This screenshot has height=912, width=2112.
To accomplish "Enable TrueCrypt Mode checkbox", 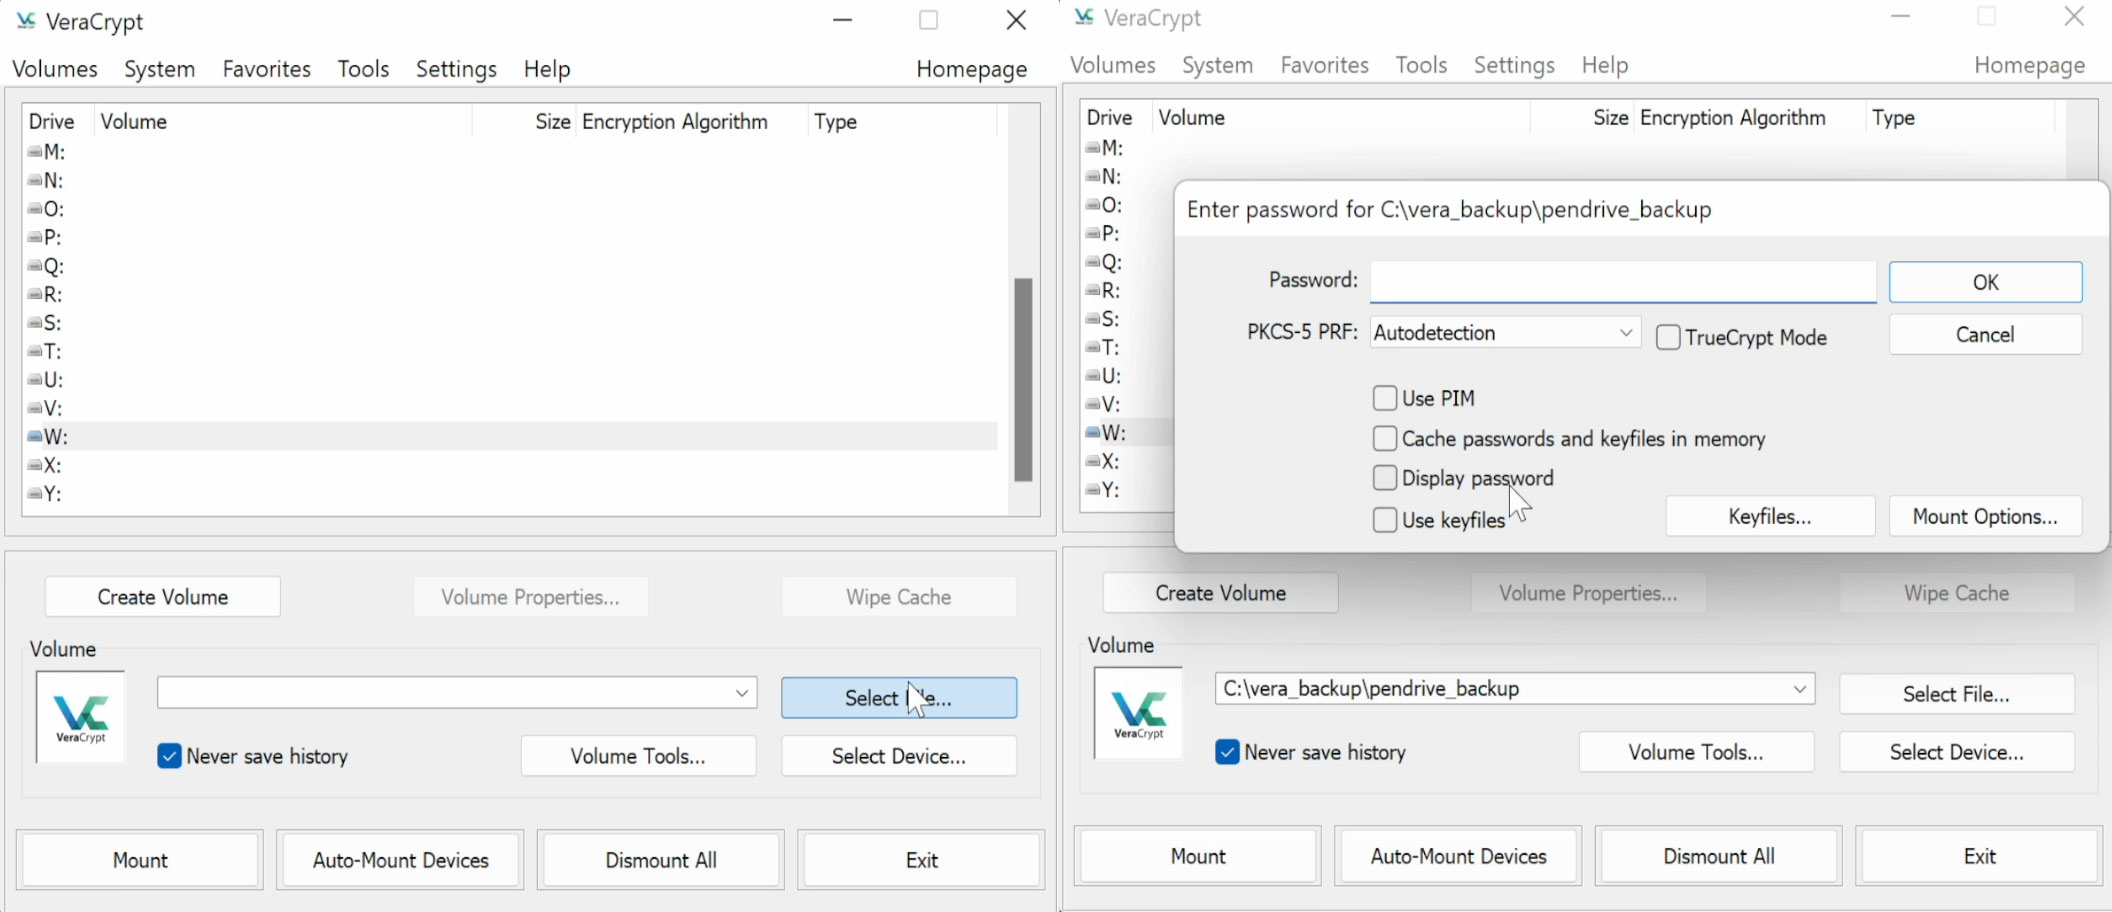I will click(1668, 338).
